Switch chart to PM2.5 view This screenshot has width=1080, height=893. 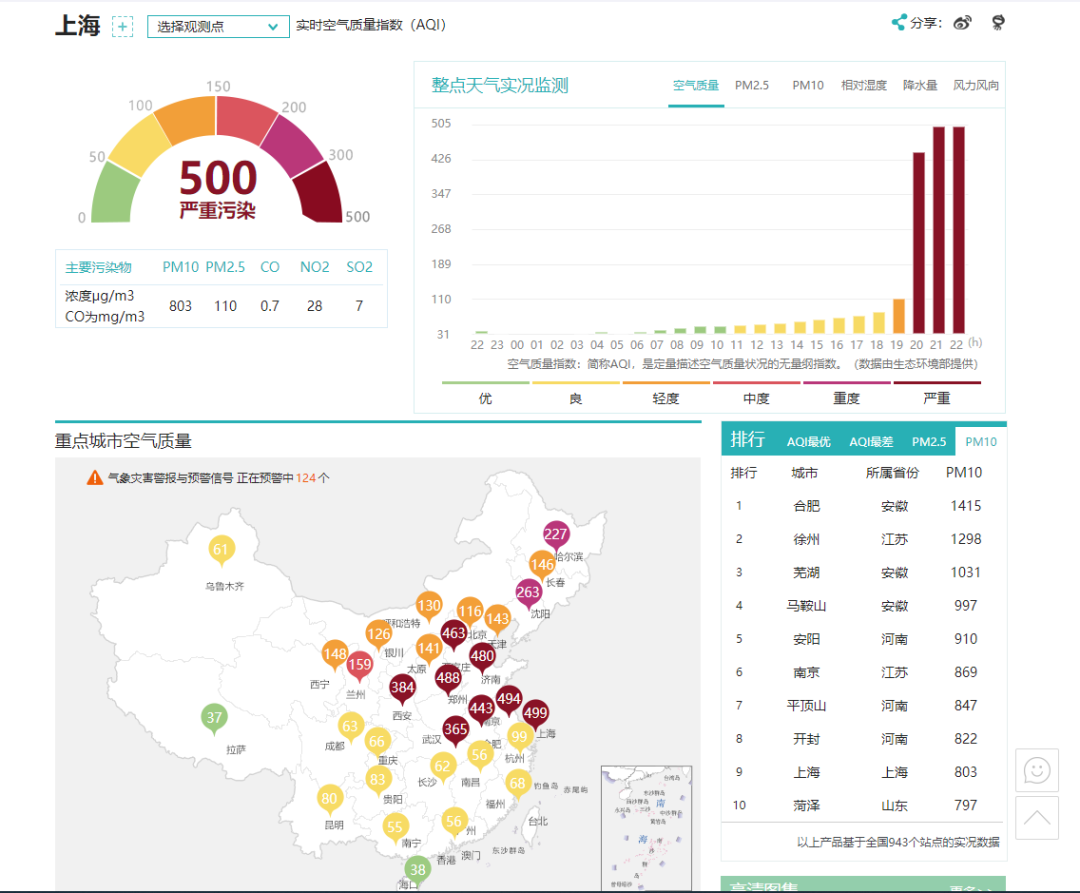click(751, 86)
